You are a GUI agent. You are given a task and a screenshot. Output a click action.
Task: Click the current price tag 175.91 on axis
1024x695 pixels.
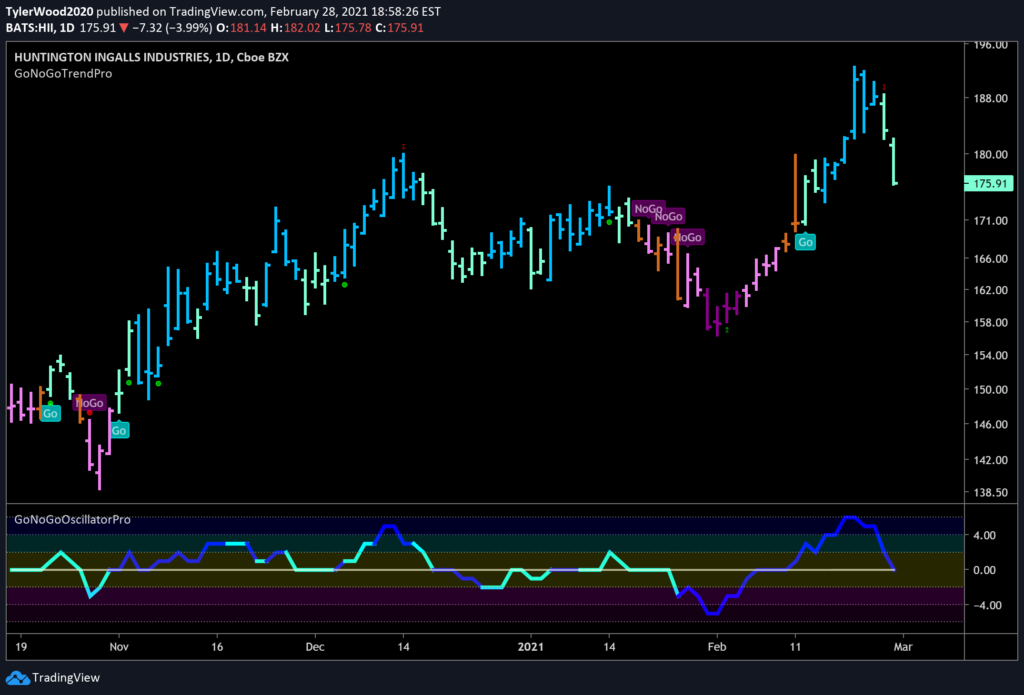coord(988,184)
